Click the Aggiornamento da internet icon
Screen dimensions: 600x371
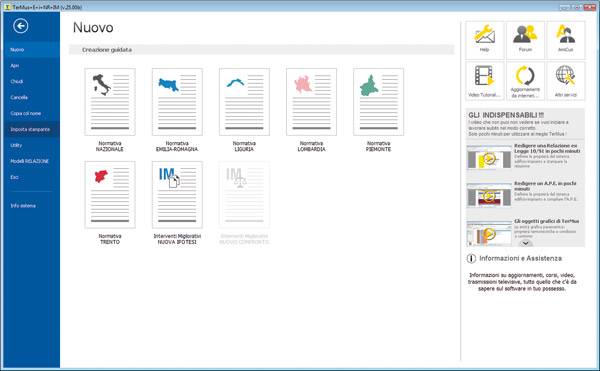point(525,81)
